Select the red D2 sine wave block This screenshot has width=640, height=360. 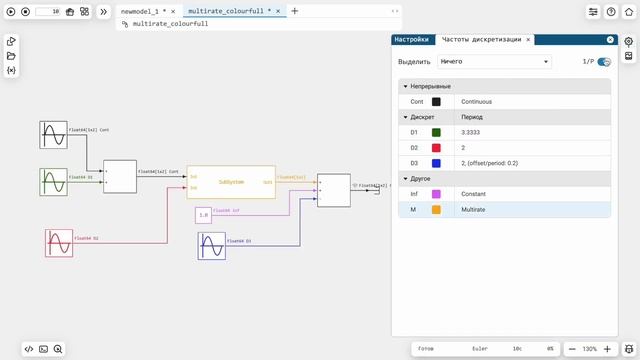click(59, 243)
